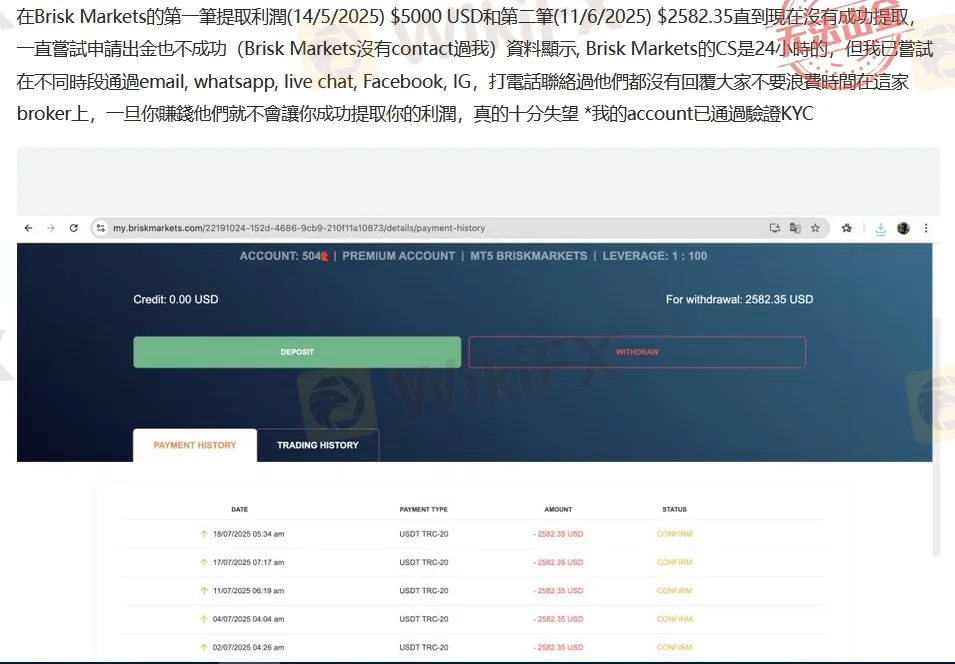Switch to the PAYMENT HISTORY tab
955x664 pixels.
[195, 445]
